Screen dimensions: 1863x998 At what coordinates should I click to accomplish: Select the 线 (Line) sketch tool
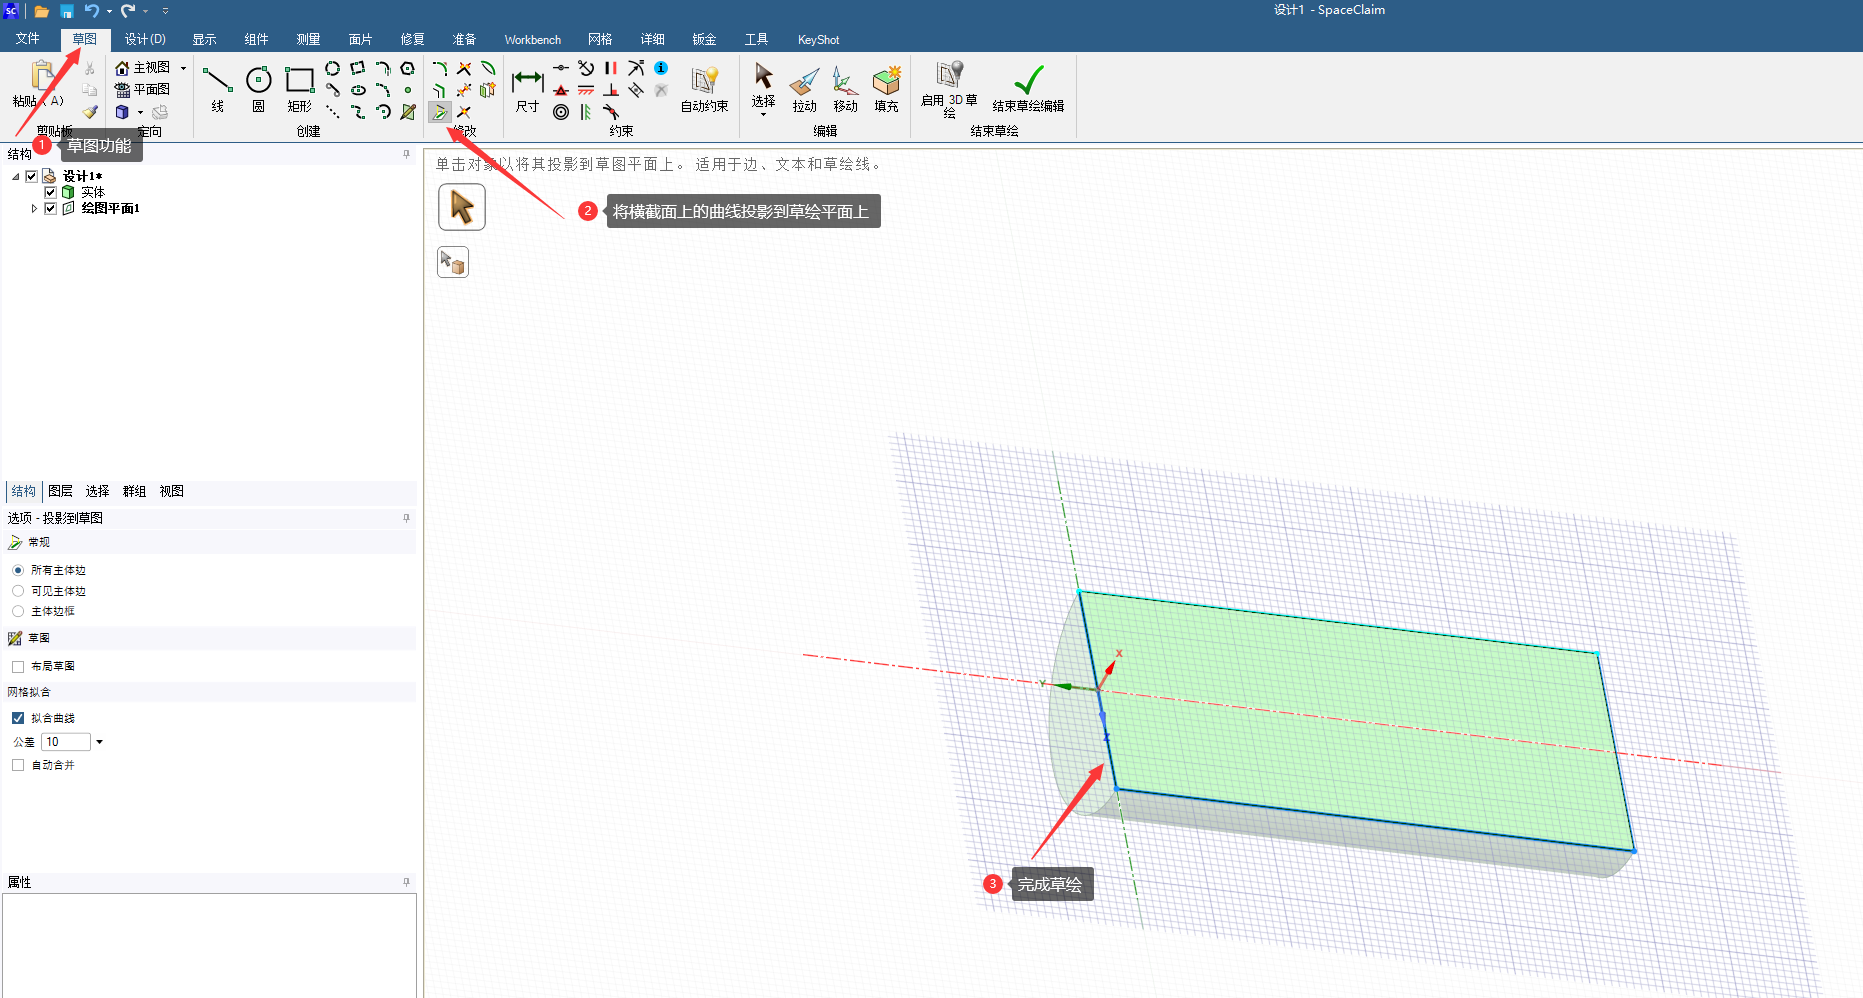[217, 86]
